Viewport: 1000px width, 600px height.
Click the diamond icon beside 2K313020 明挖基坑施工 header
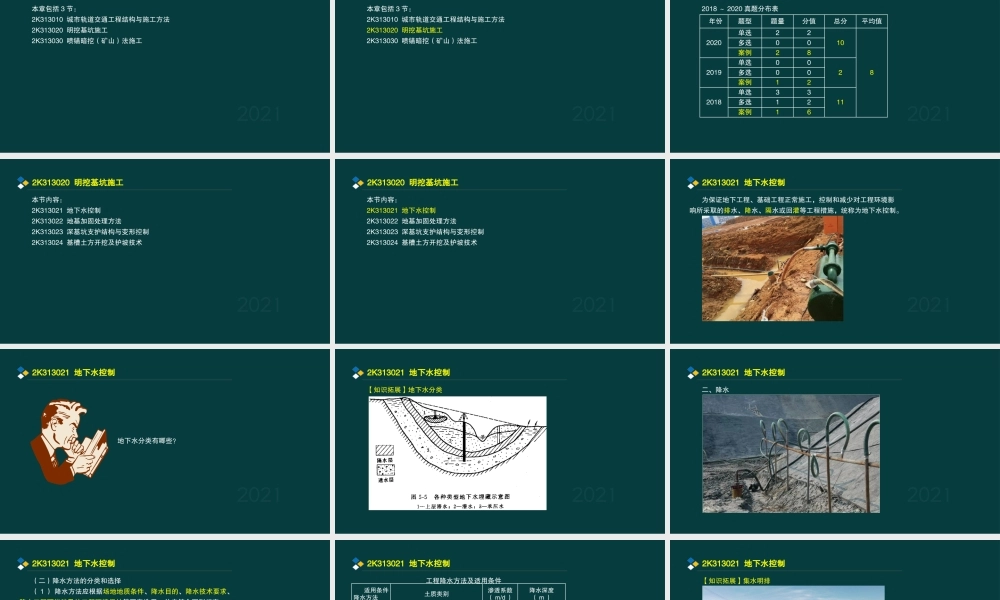pos(22,182)
